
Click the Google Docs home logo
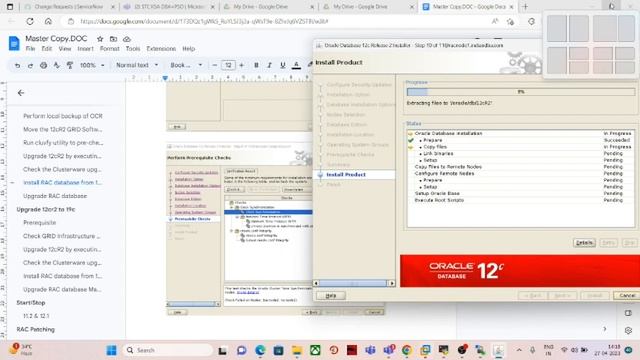point(14,43)
